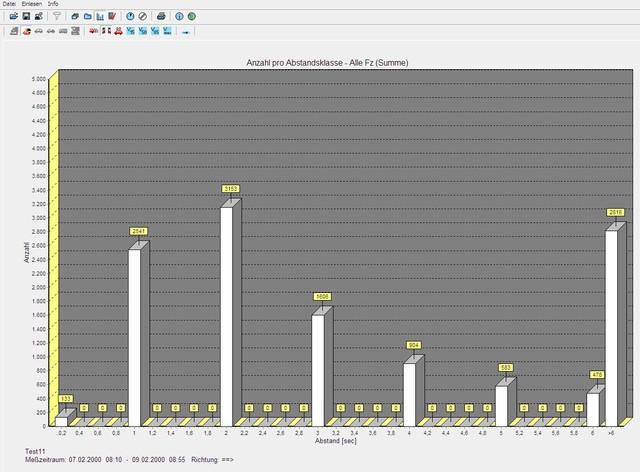Click the white bar at Abstand 1
The height and width of the screenshot is (472, 640).
click(135, 338)
